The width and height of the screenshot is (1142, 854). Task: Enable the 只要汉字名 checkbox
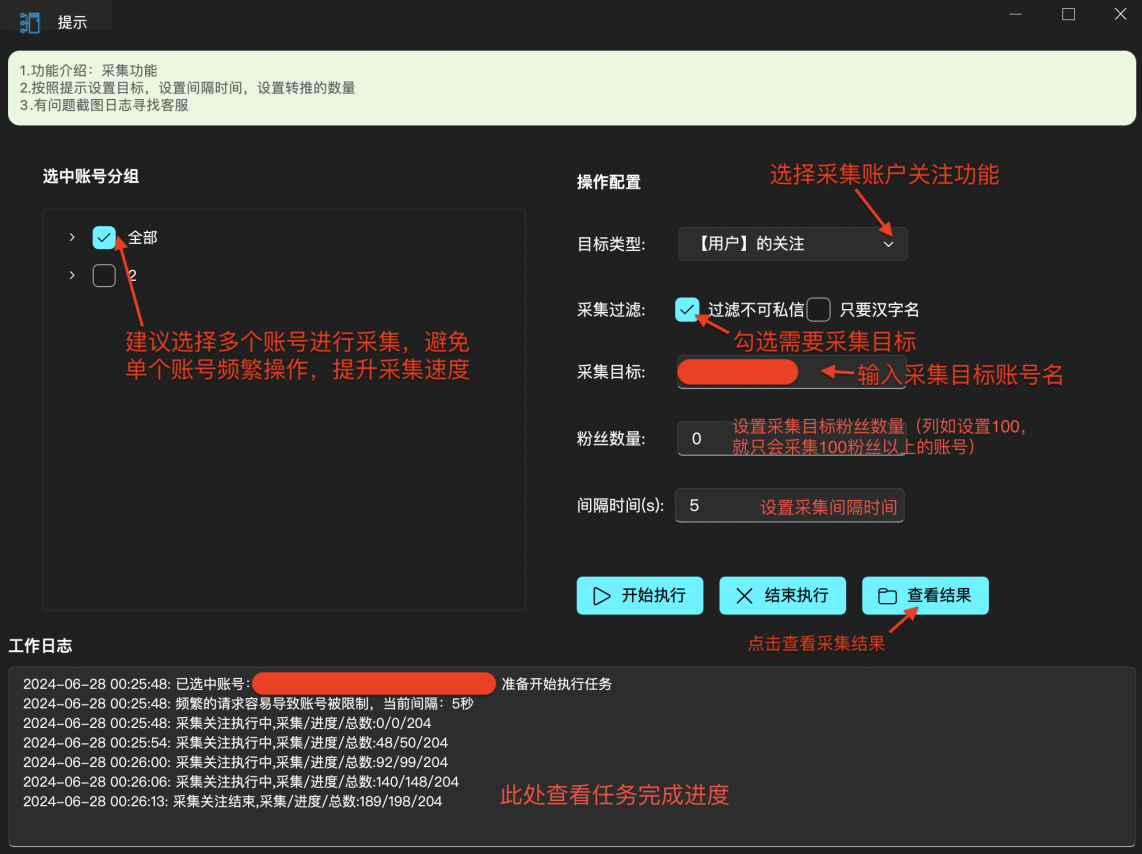pyautogui.click(x=819, y=309)
